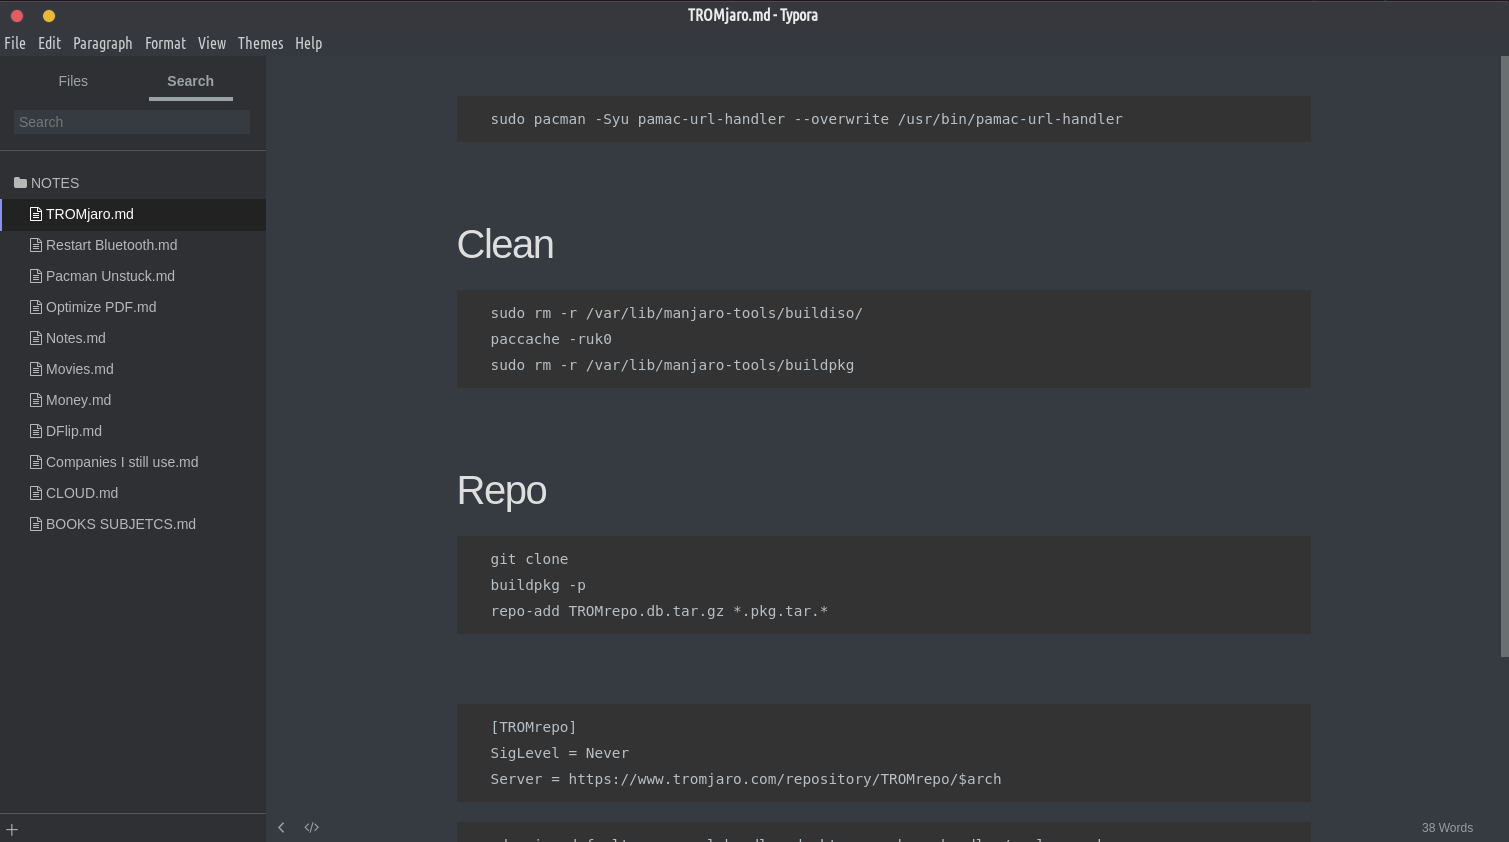The height and width of the screenshot is (842, 1509).
Task: Hide sidebar with the left chevron icon
Action: 281,827
